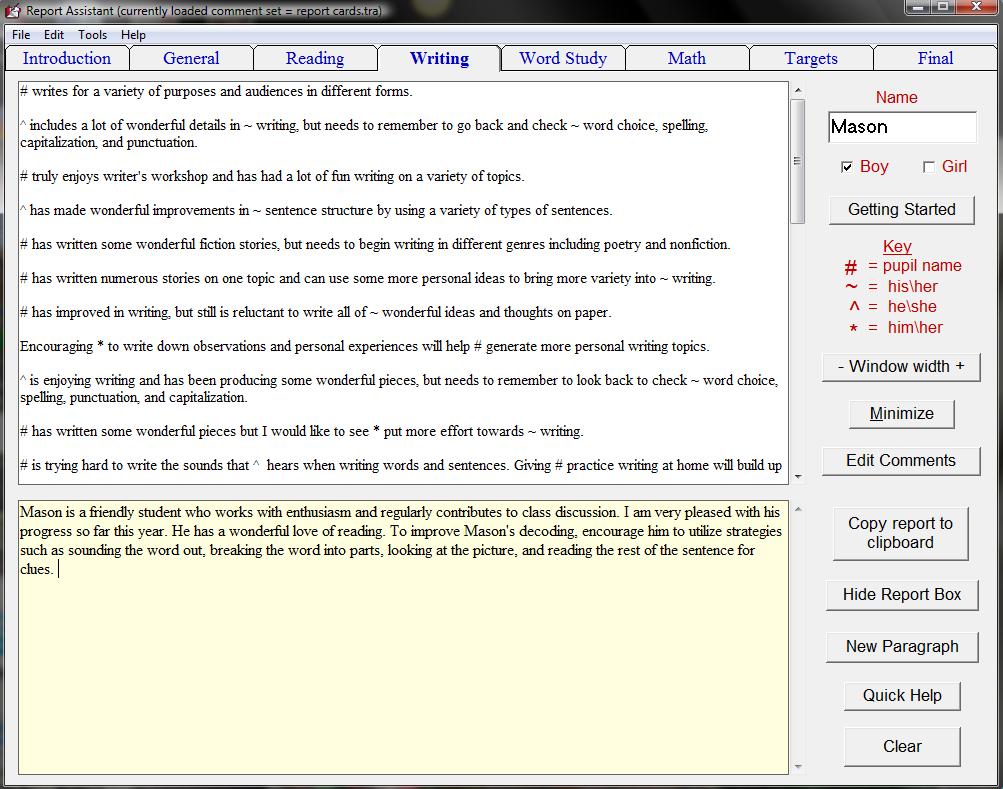Screen dimensions: 1003x789
Task: Adjust the Window width stepper button
Action: [x=900, y=366]
